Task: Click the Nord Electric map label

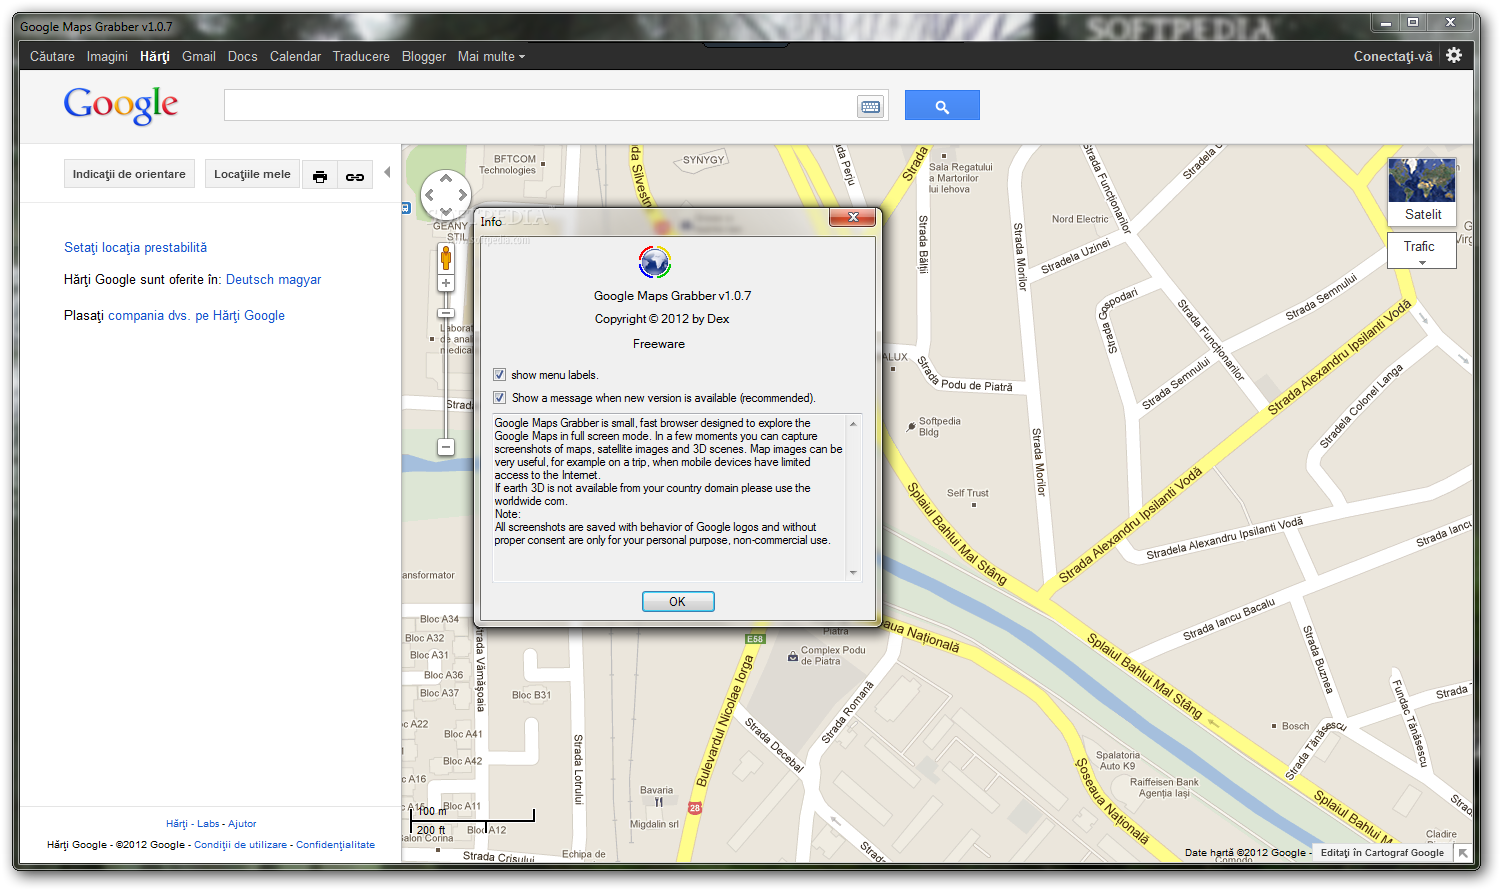Action: [x=1080, y=219]
